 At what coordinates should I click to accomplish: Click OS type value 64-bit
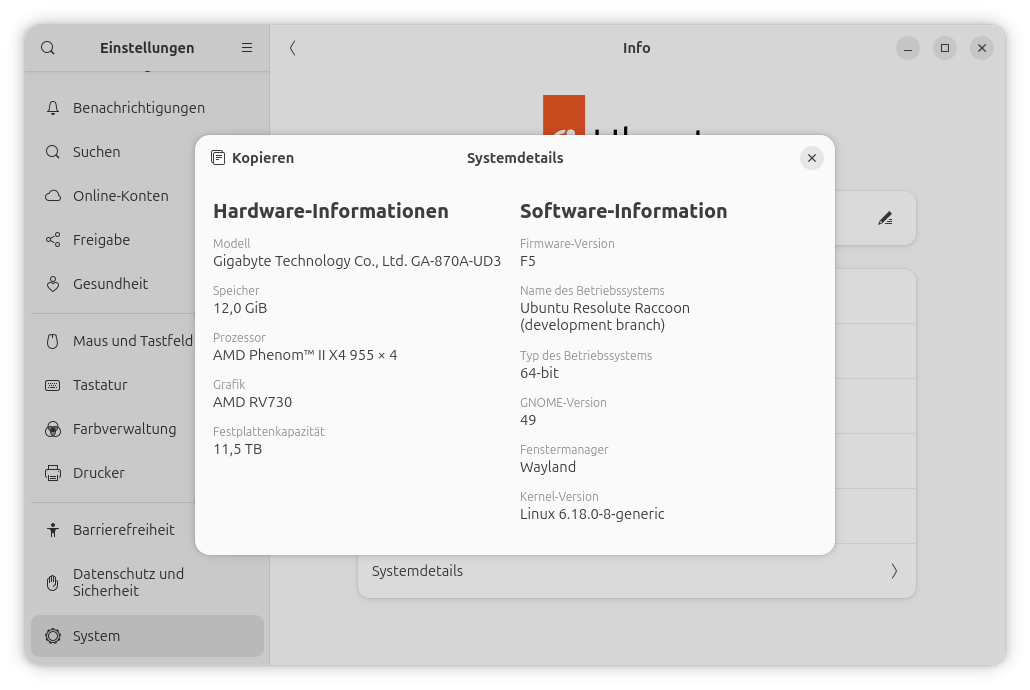pos(539,373)
